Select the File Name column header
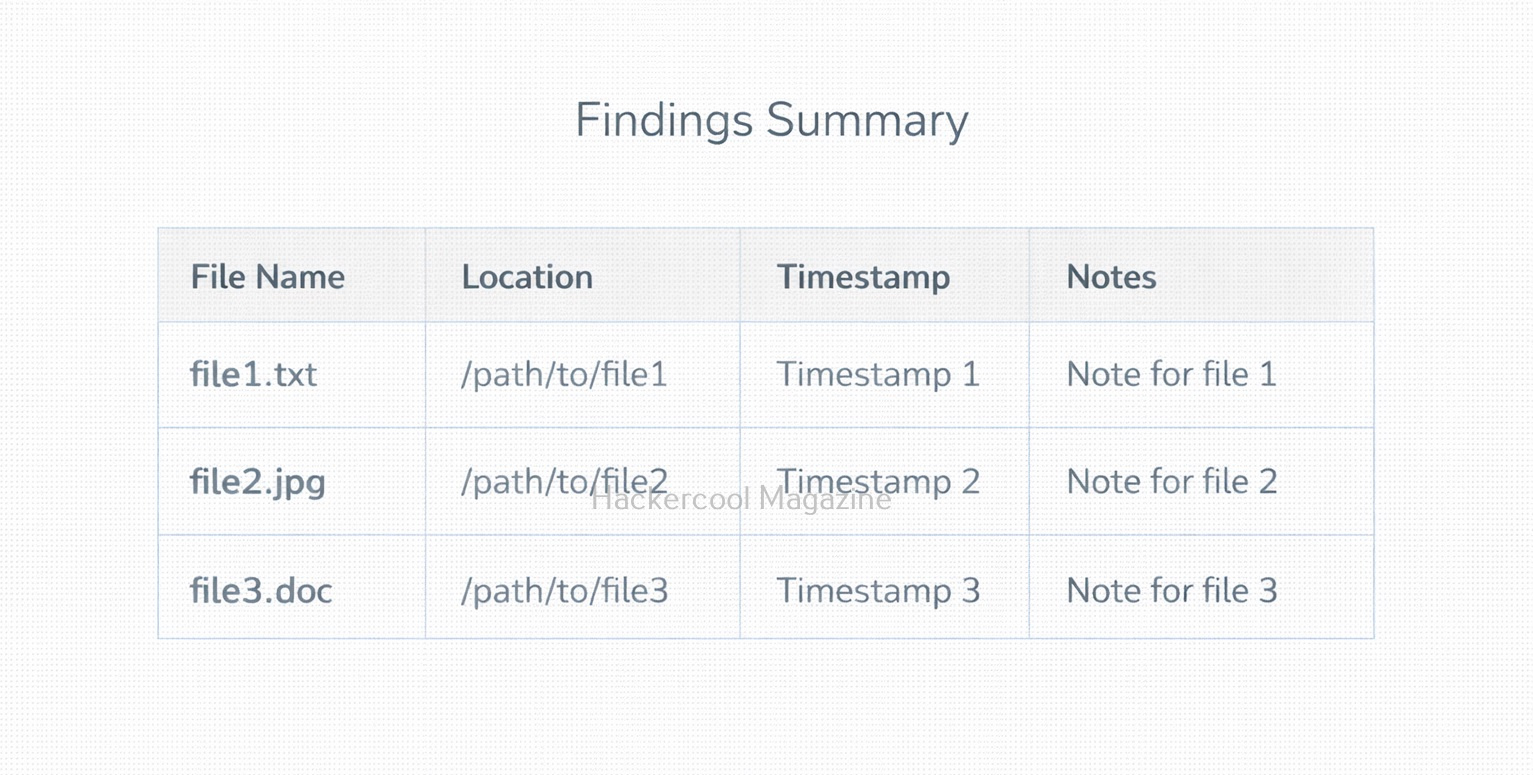Image resolution: width=1533 pixels, height=775 pixels. (x=268, y=277)
